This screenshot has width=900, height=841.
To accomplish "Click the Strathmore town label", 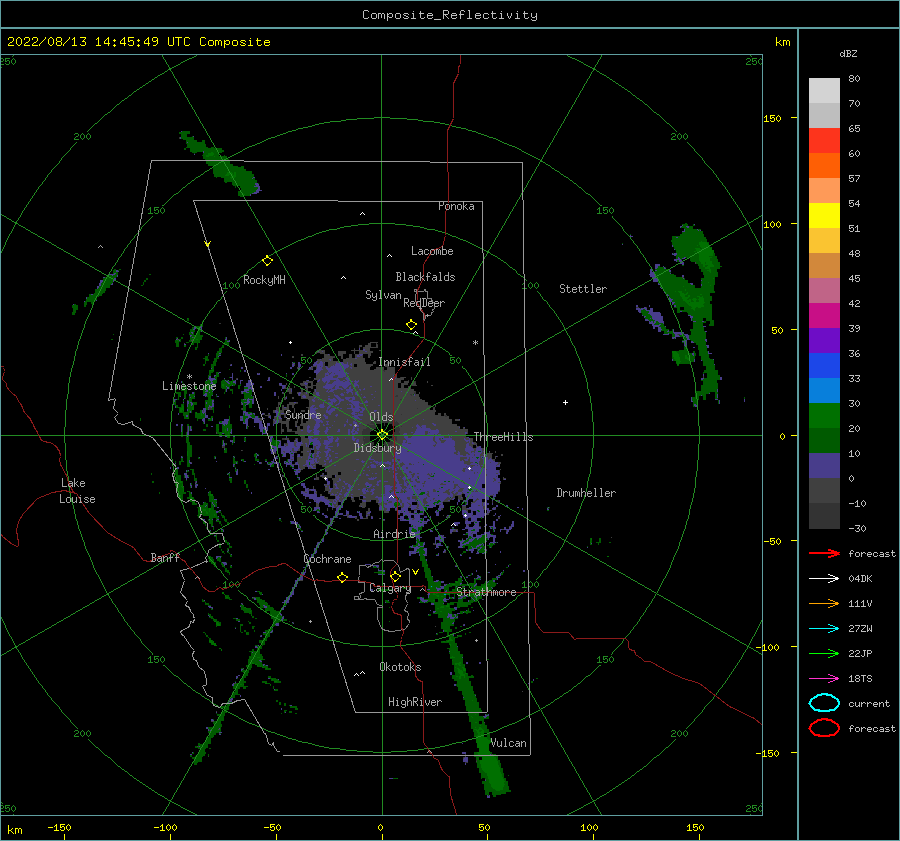I will coord(486,592).
